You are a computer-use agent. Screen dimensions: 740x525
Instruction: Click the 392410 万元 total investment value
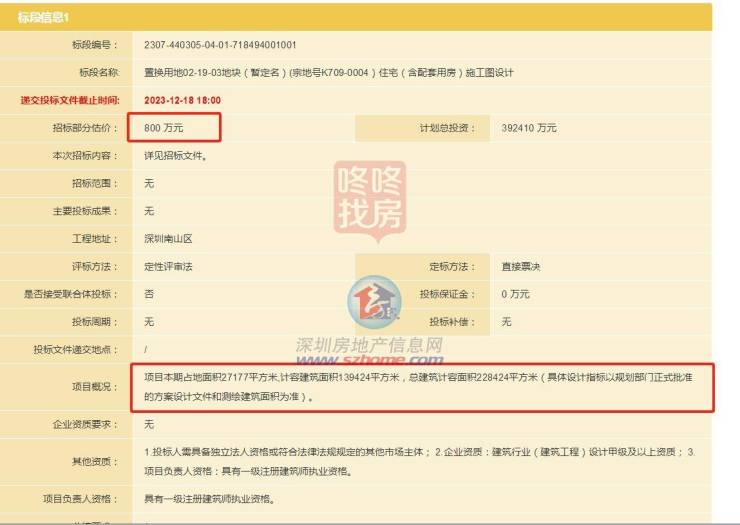coord(529,128)
